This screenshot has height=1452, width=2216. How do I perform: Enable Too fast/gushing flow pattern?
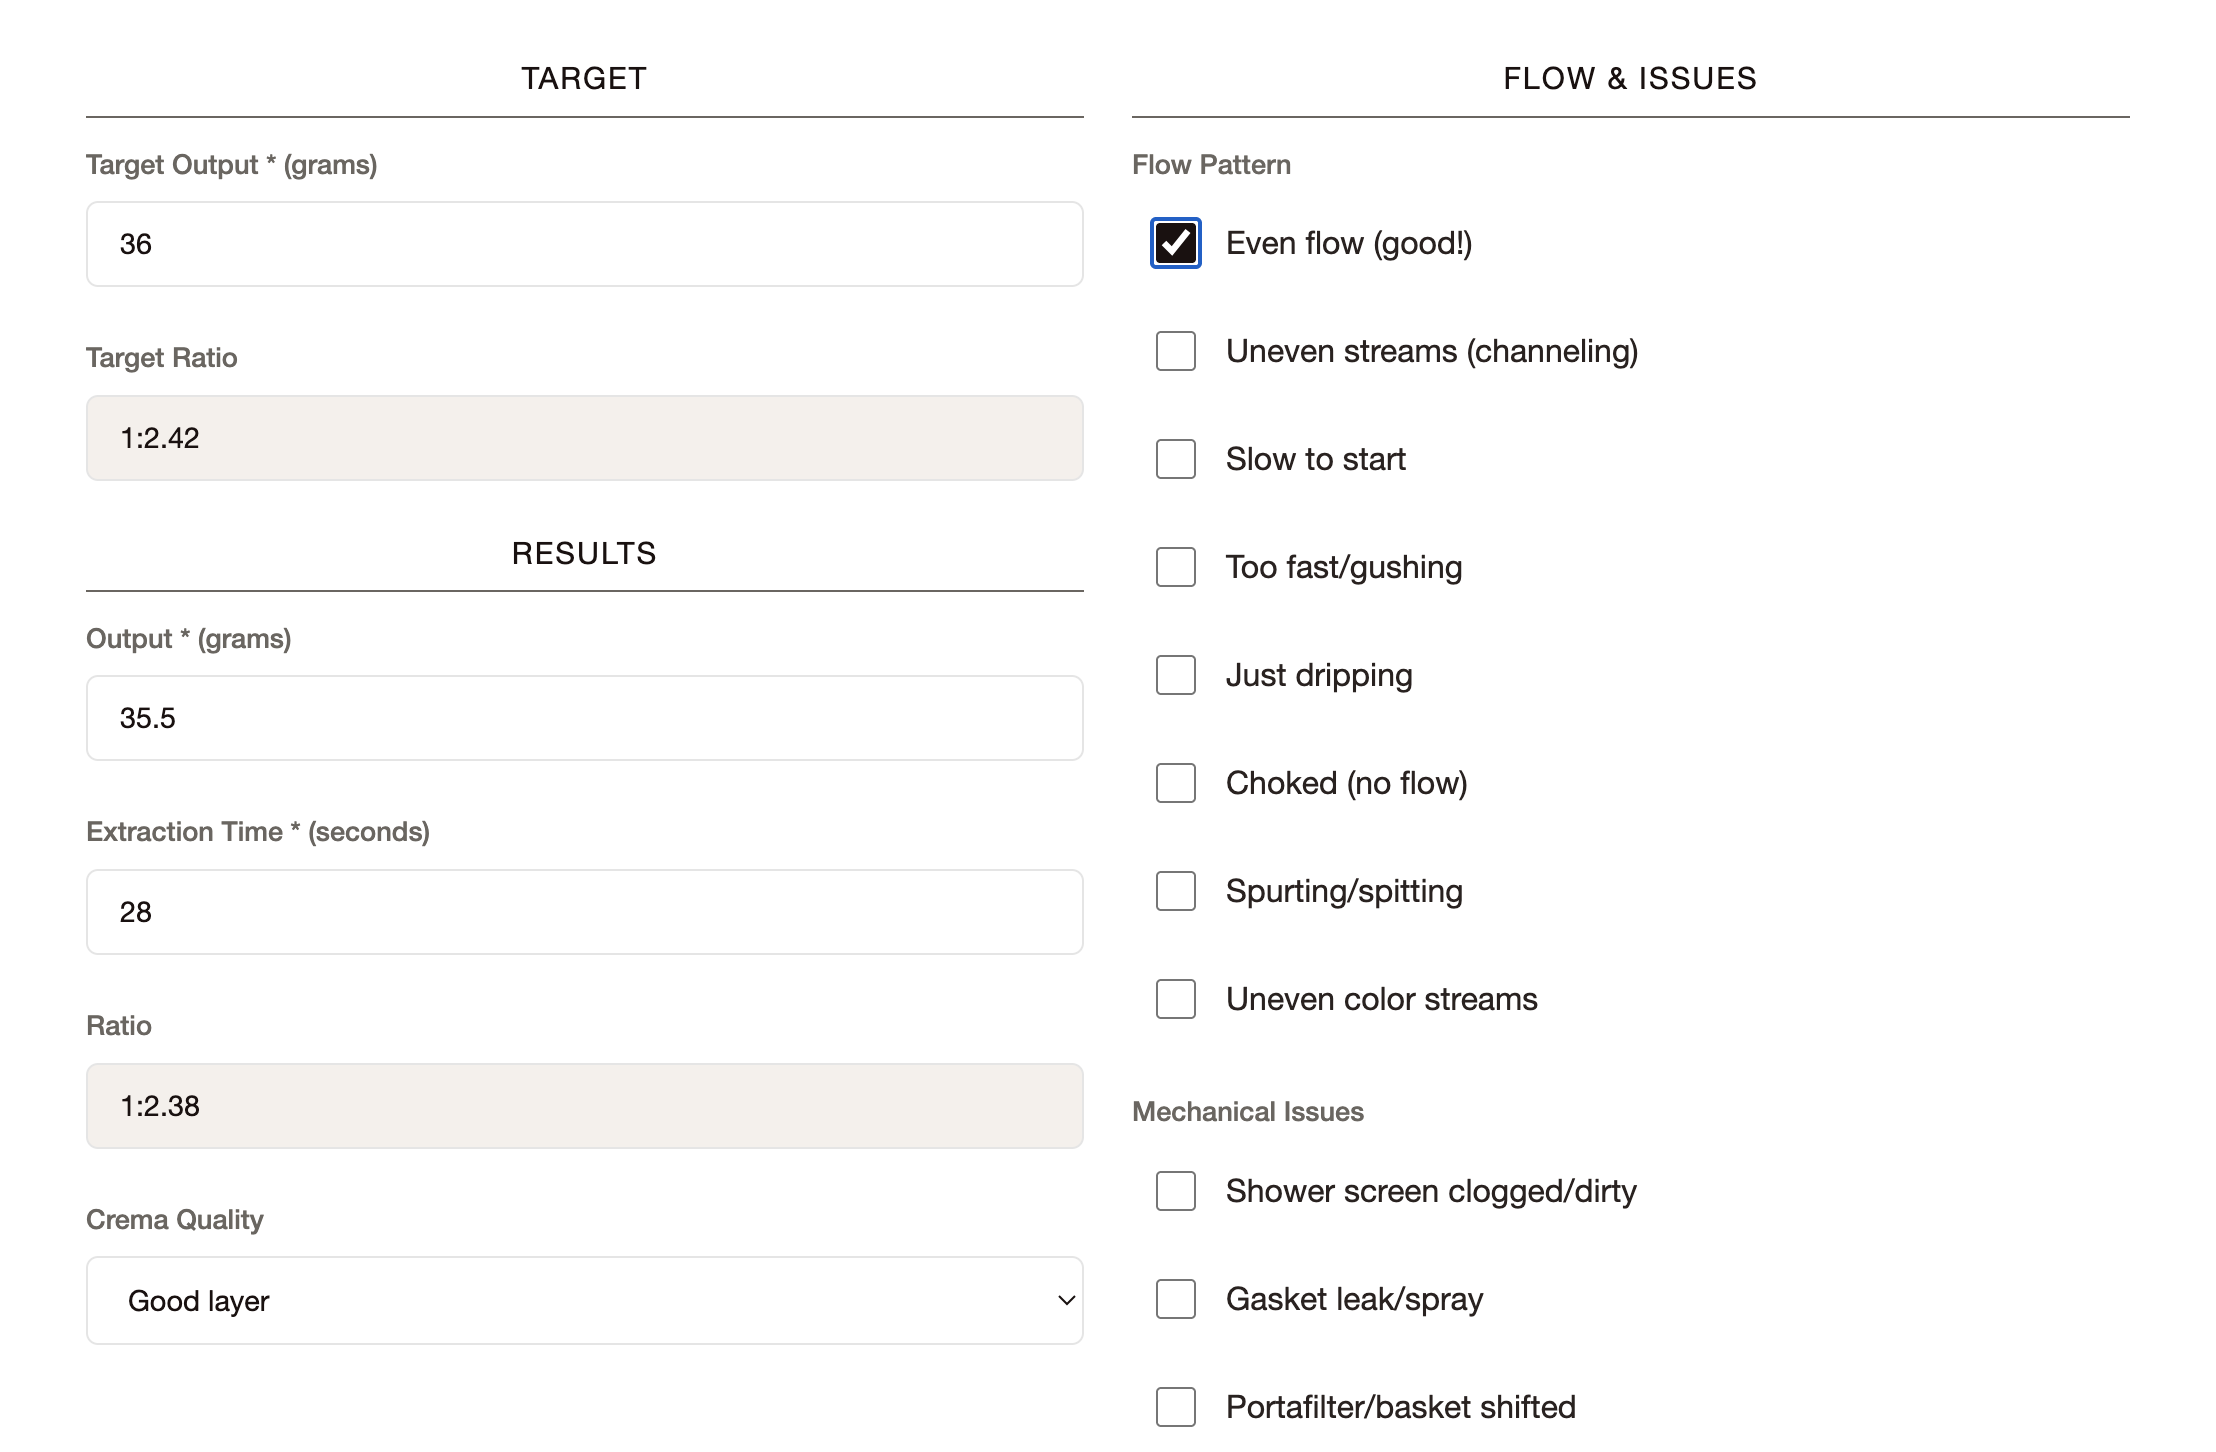click(1175, 567)
